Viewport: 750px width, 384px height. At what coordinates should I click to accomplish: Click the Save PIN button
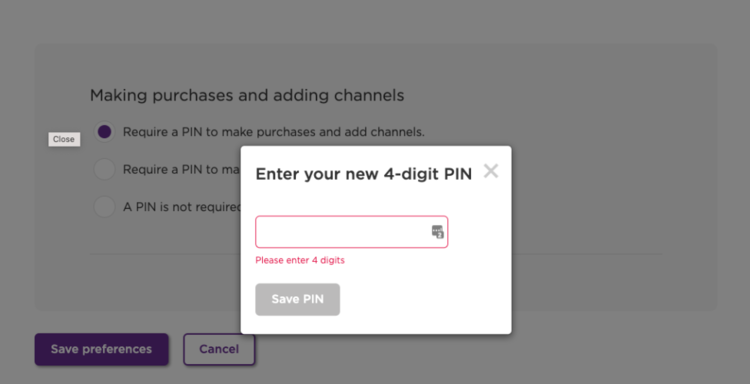click(298, 299)
